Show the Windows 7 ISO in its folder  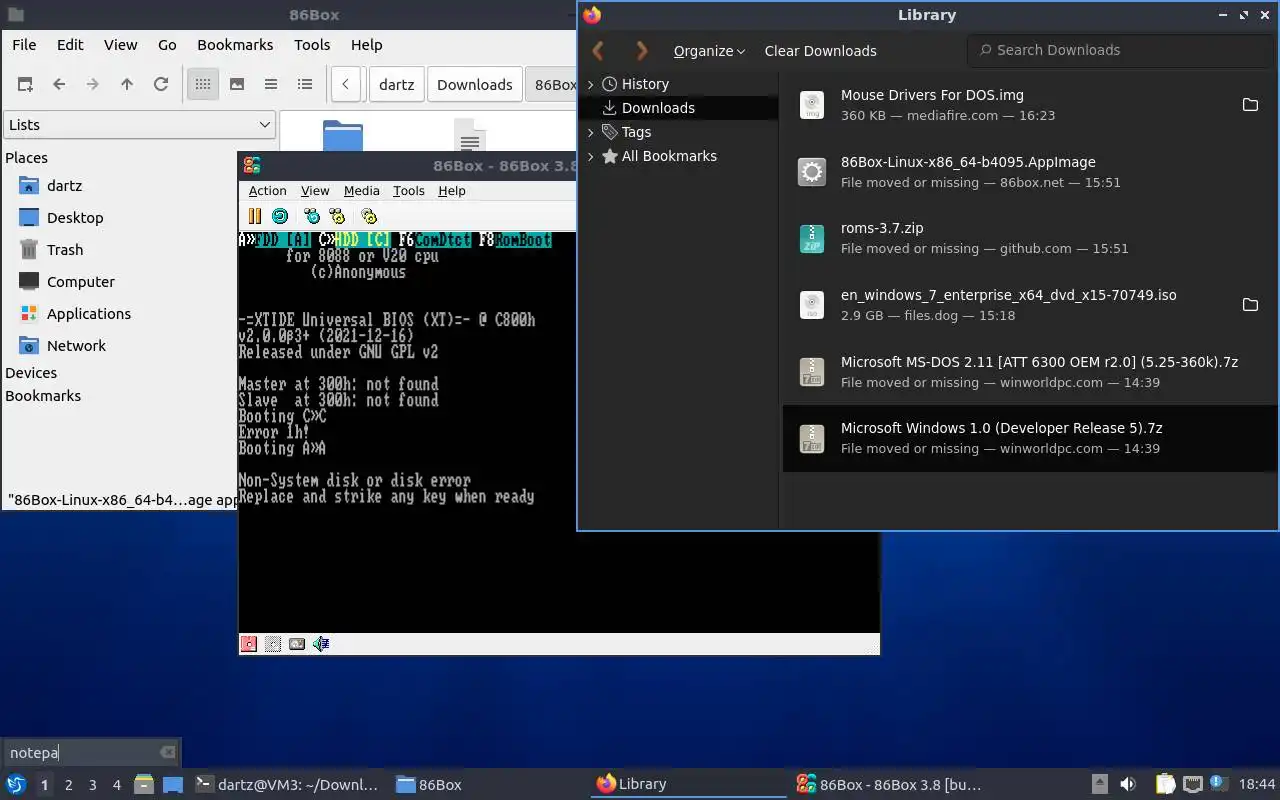click(1250, 305)
